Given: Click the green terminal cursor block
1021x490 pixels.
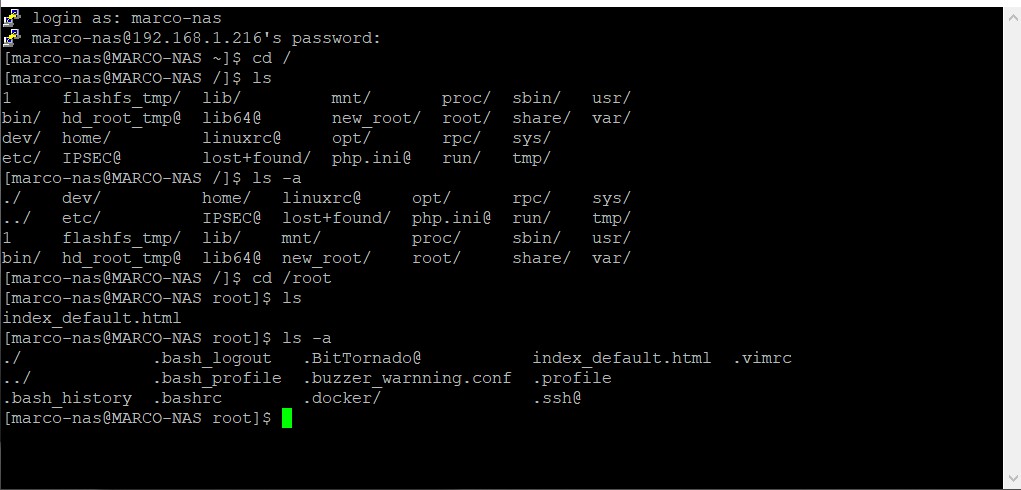Looking at the screenshot, I should pyautogui.click(x=287, y=418).
